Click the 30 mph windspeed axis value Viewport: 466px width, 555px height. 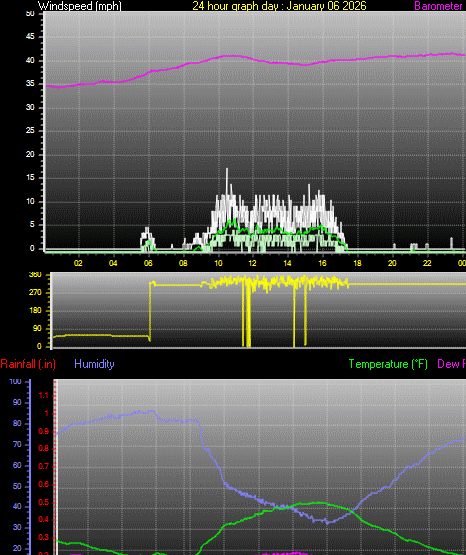[30, 108]
